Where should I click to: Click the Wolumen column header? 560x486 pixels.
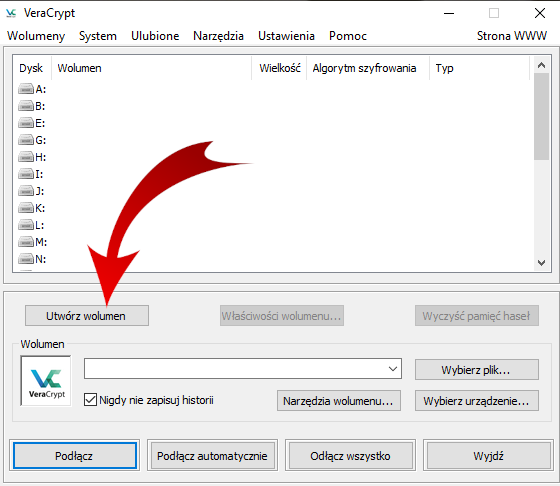pos(151,68)
